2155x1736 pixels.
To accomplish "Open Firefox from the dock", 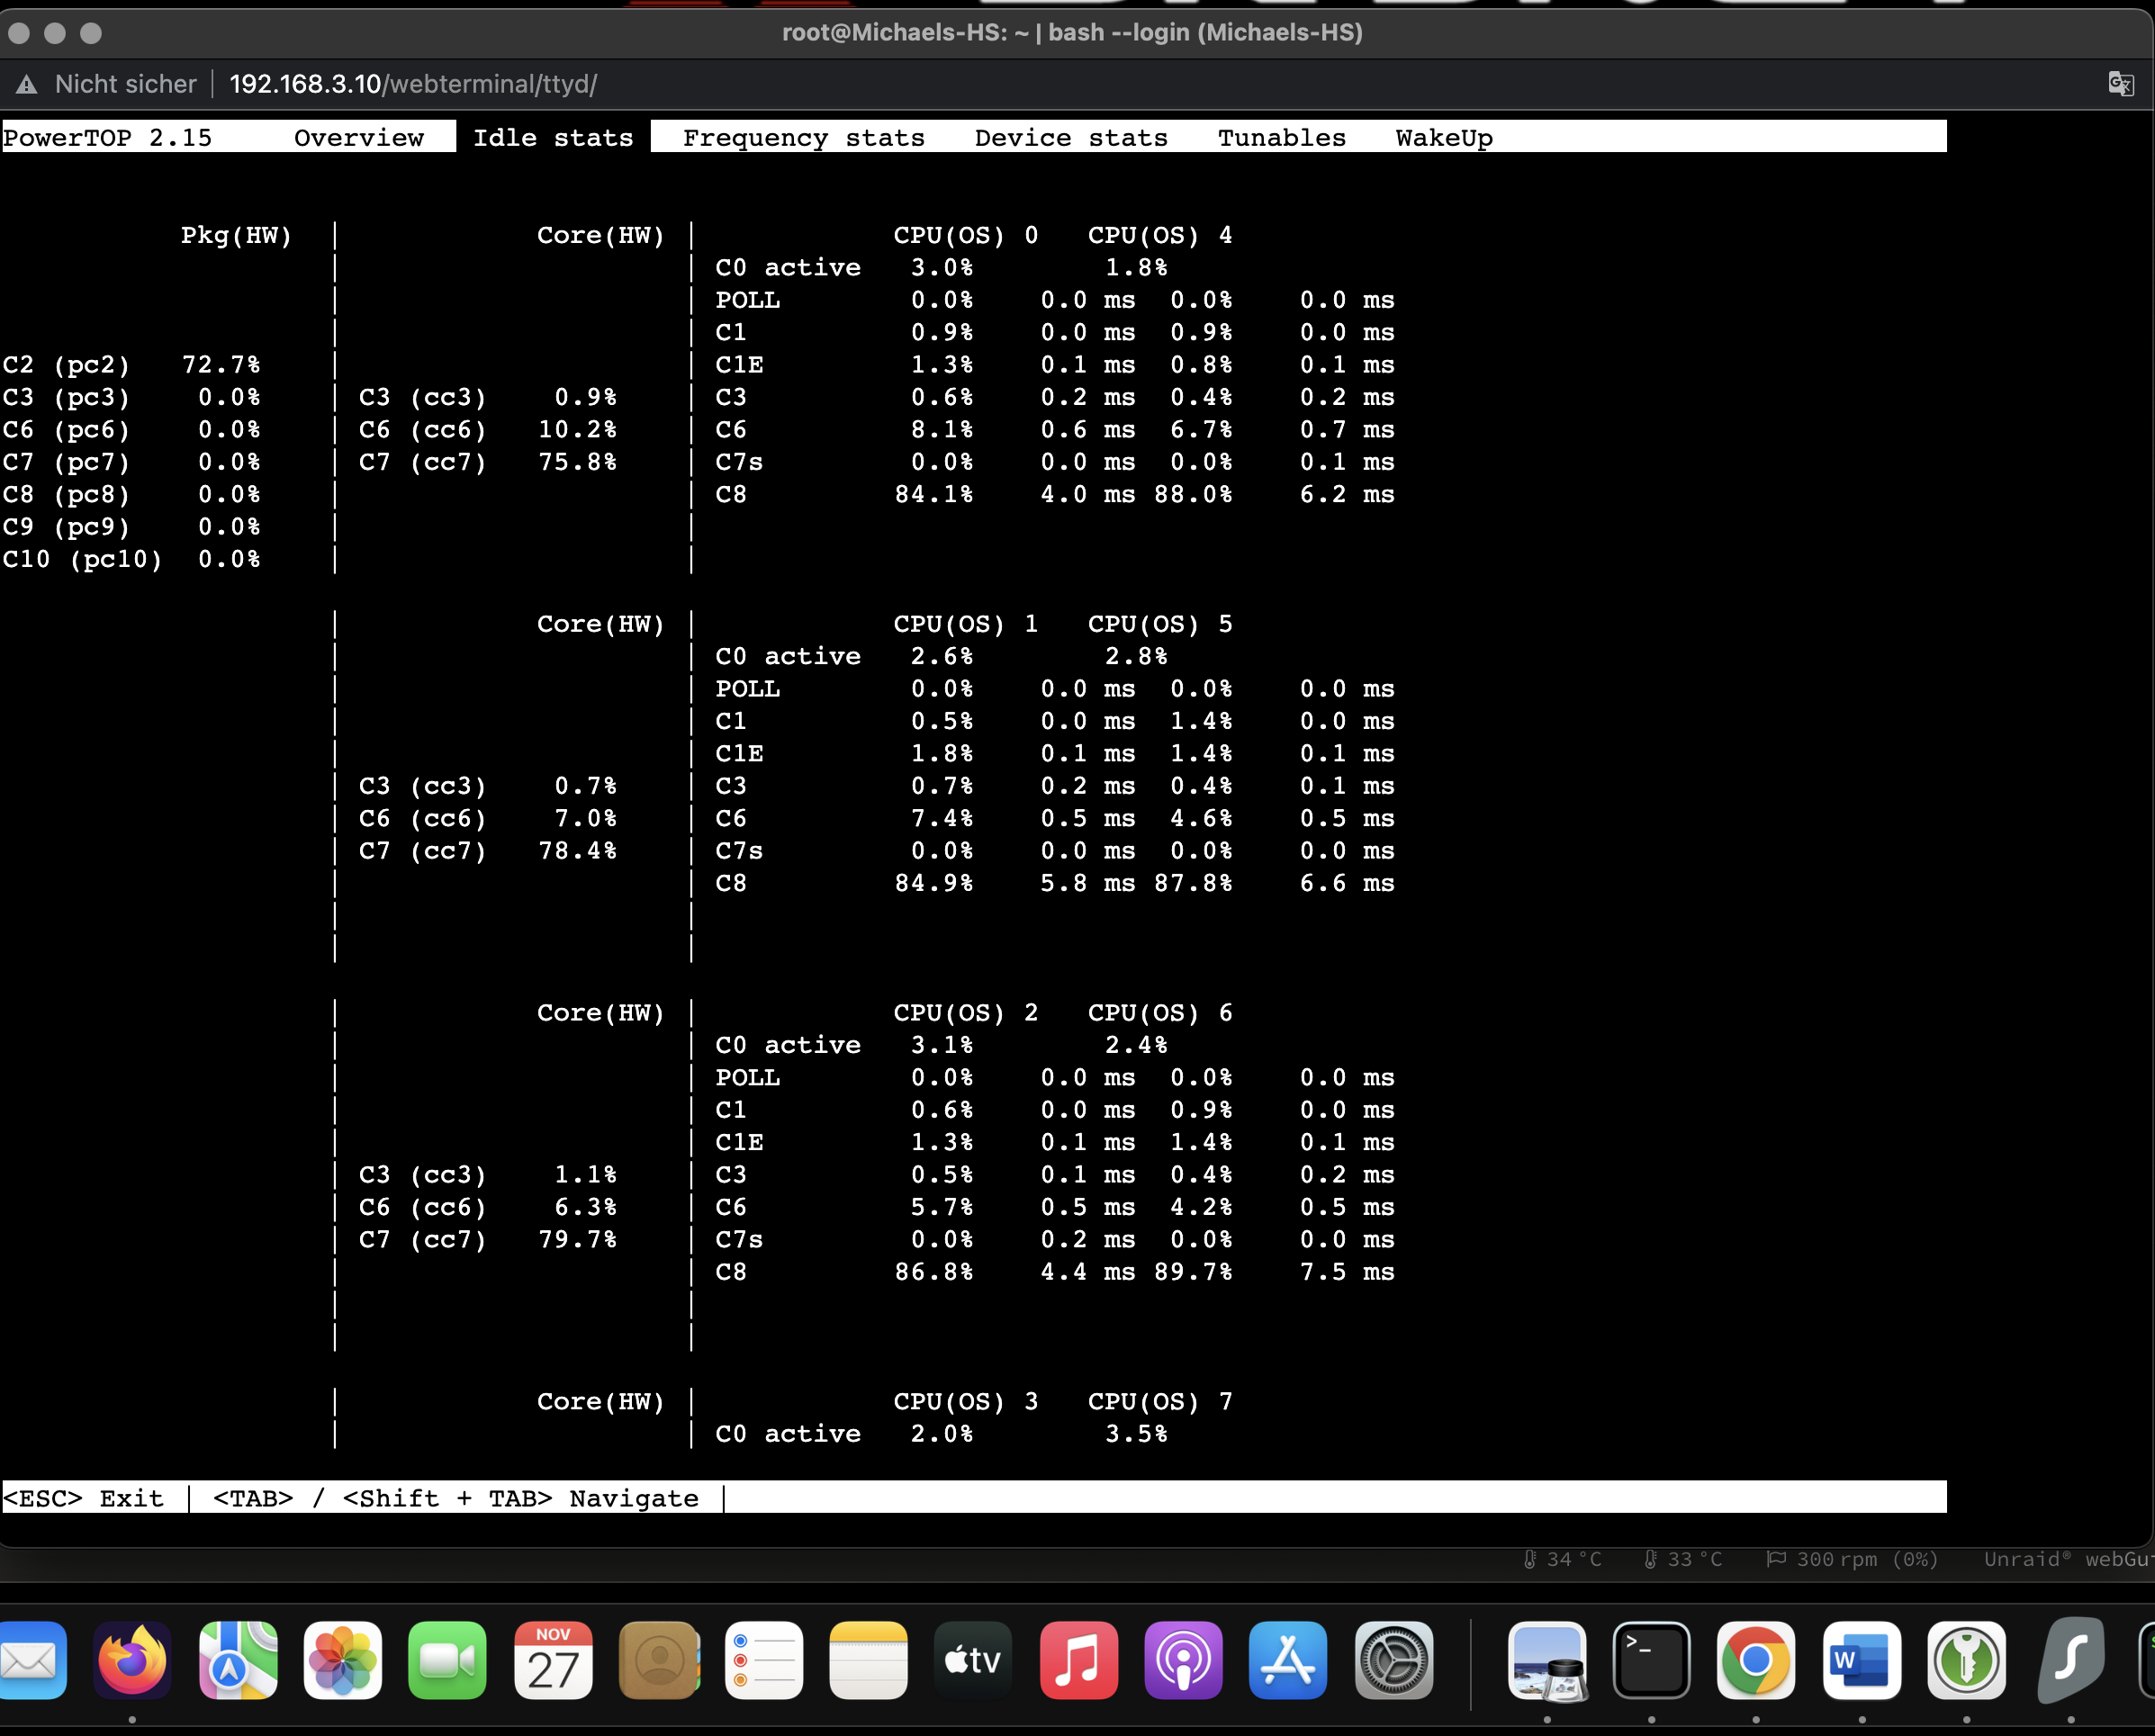I will click(x=132, y=1660).
